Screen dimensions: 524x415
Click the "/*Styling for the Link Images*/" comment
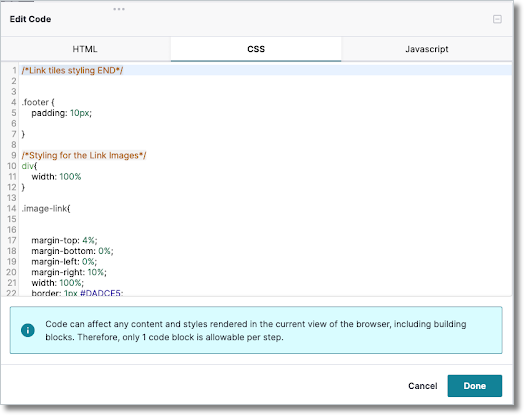coord(84,155)
